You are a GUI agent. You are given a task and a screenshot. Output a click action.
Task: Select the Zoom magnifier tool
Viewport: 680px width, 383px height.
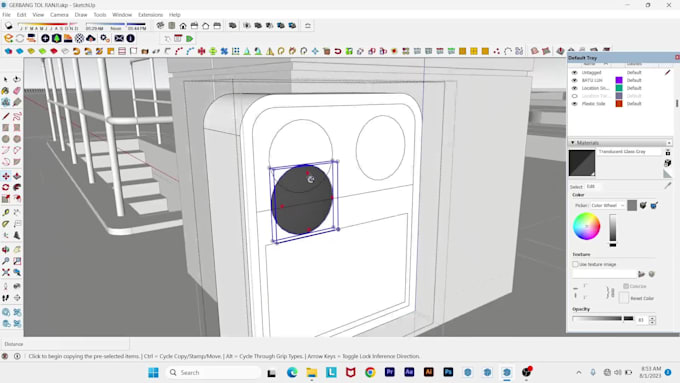tap(6, 261)
